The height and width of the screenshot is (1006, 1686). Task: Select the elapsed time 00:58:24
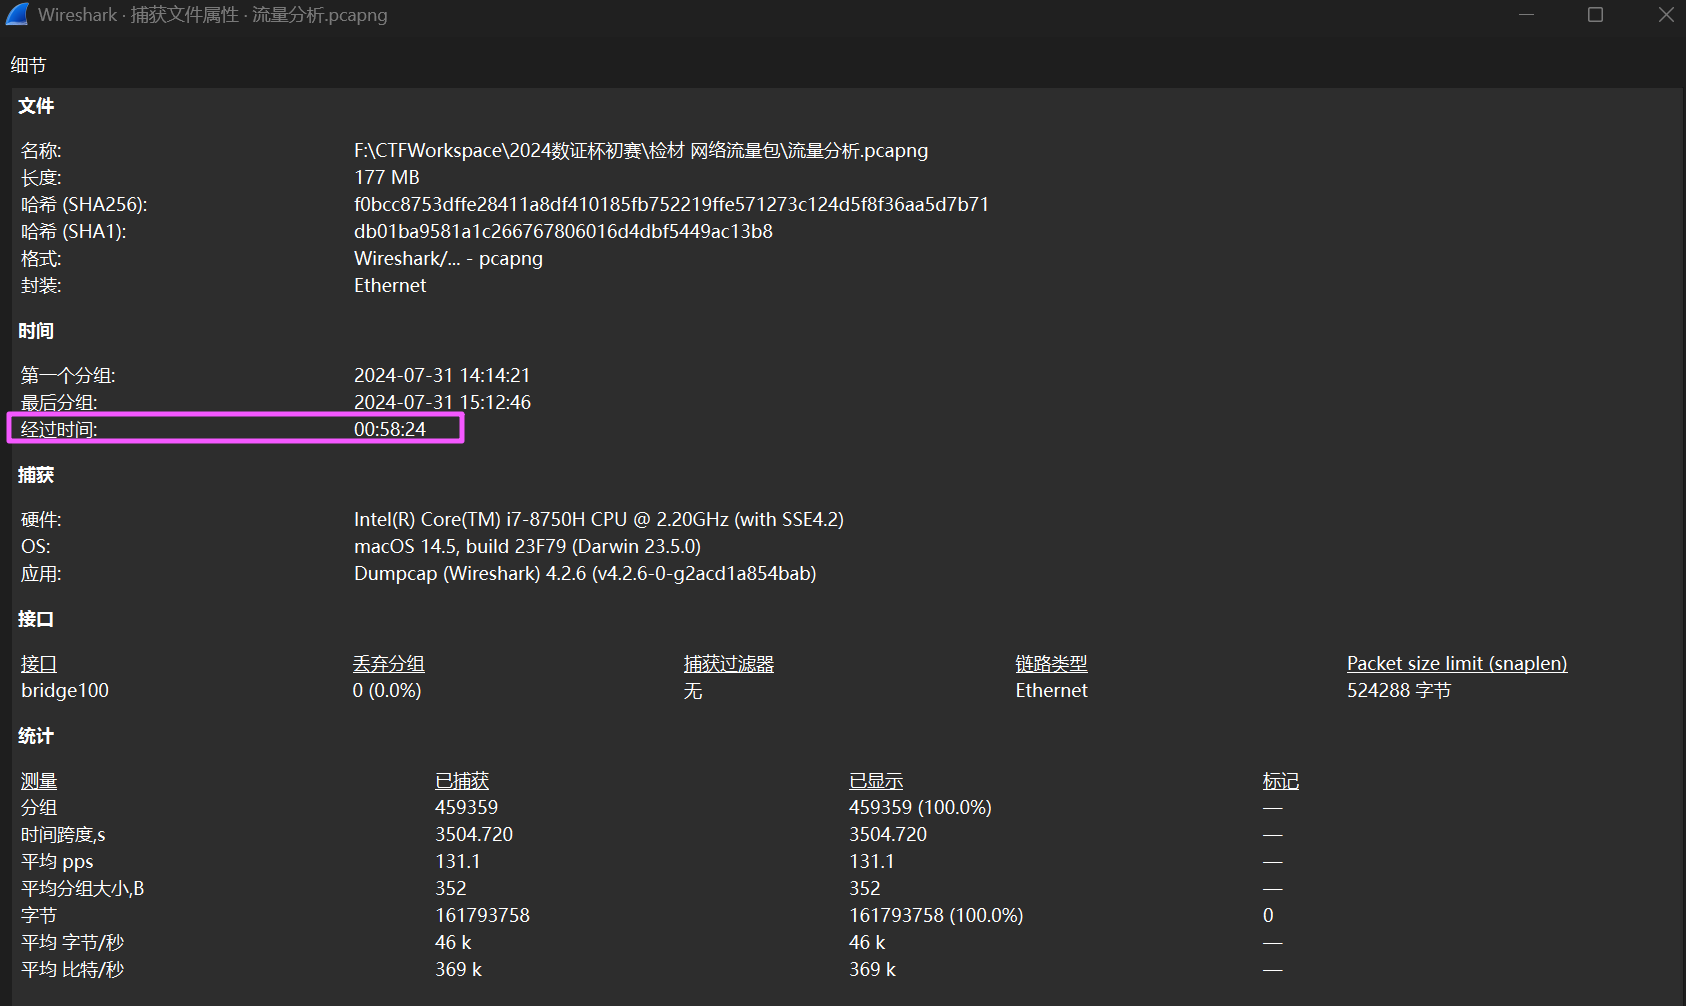coord(390,429)
